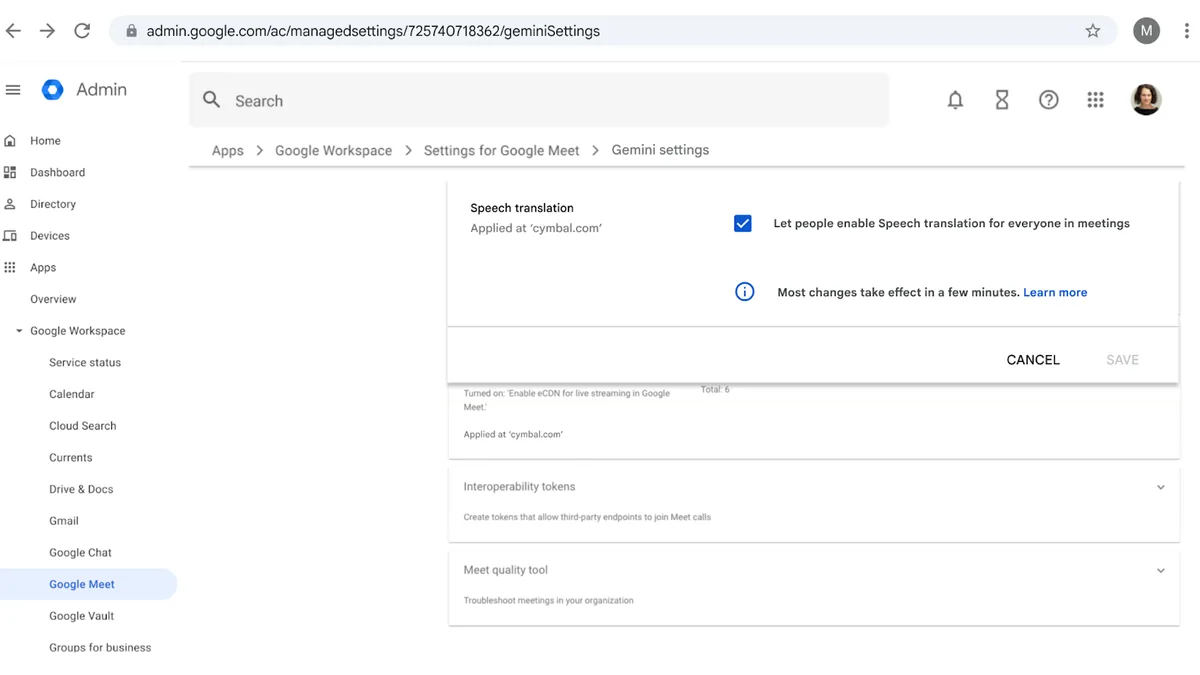Click the Directory person icon
This screenshot has height=675, width=1200.
click(10, 204)
